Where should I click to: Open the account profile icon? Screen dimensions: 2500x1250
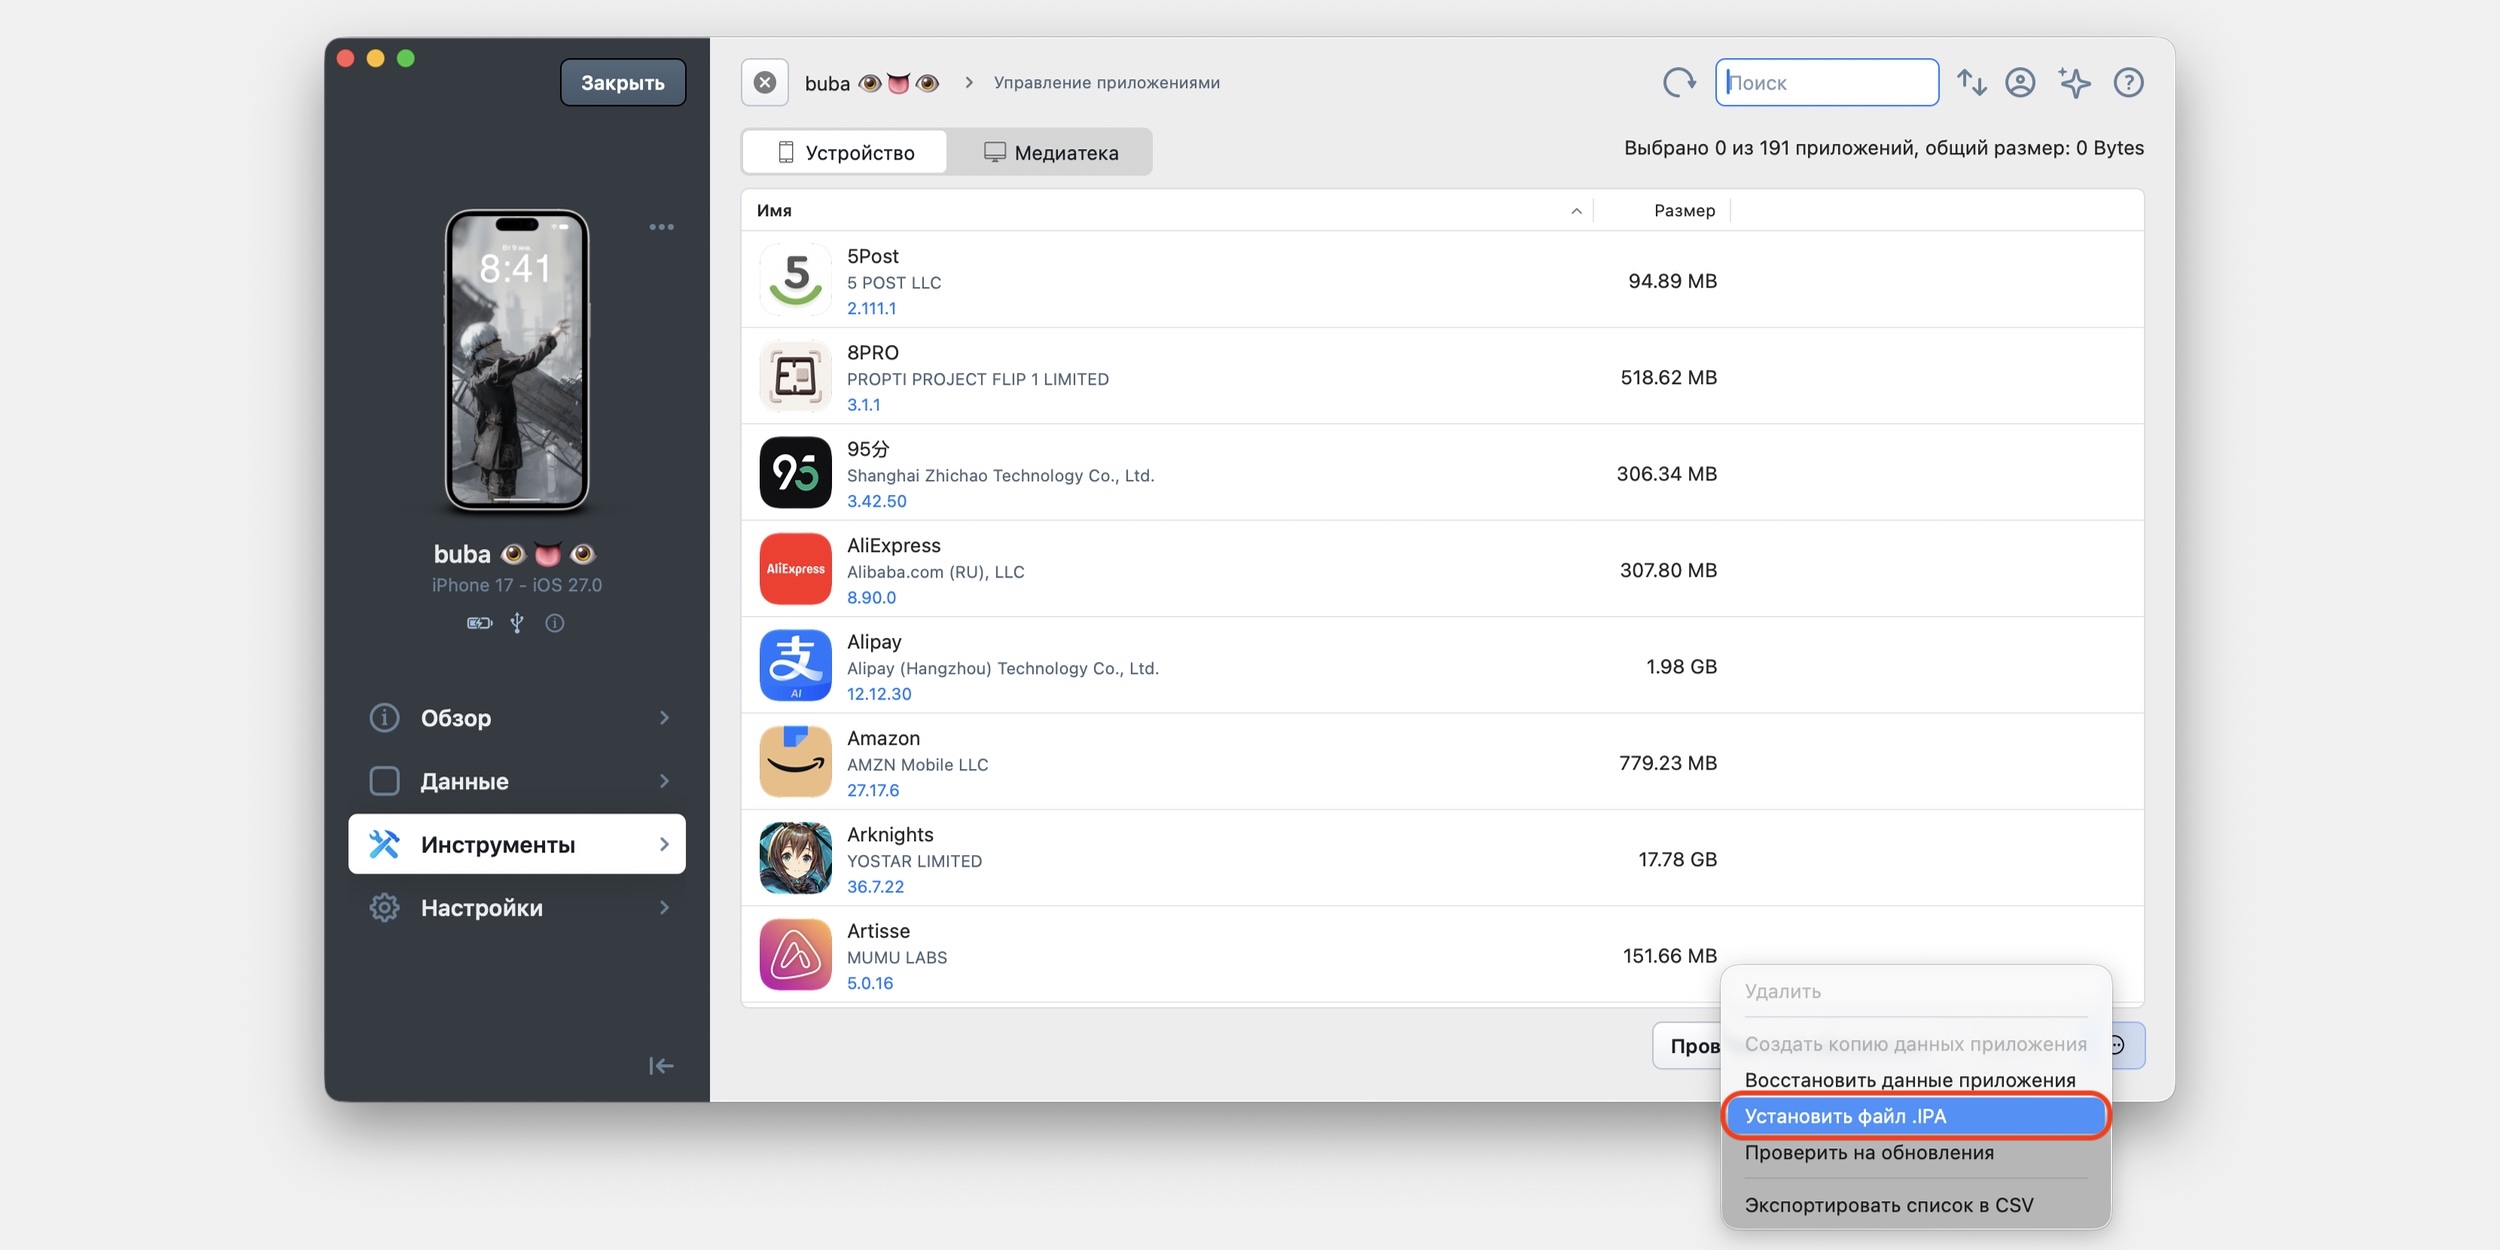click(x=2020, y=82)
